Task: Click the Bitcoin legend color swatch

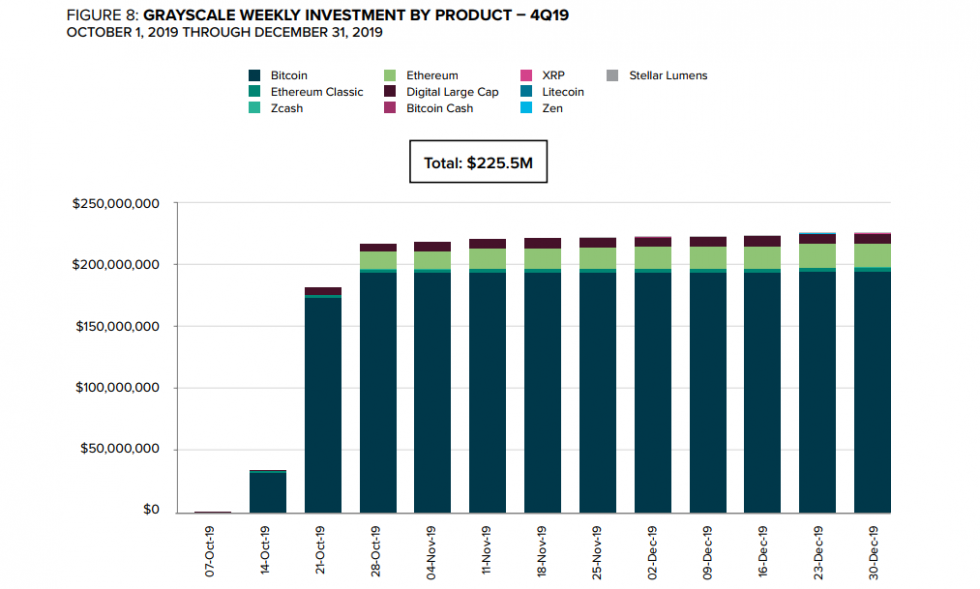Action: (255, 76)
